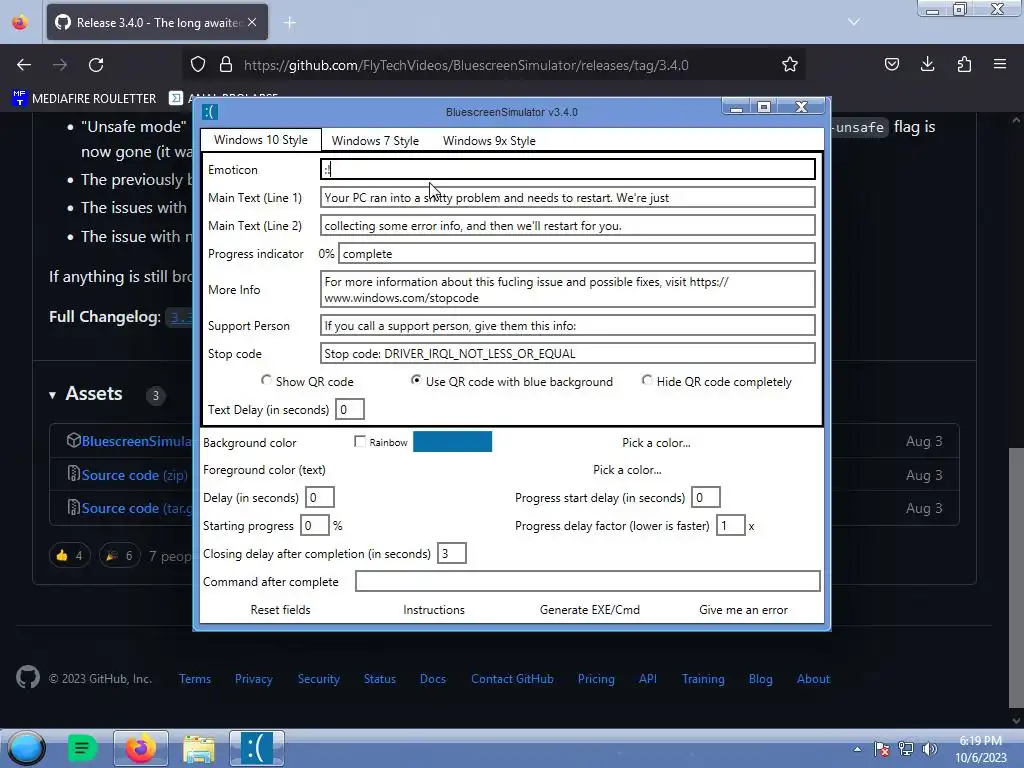1024x768 pixels.
Task: Open the green notes app in taskbar
Action: [x=82, y=748]
